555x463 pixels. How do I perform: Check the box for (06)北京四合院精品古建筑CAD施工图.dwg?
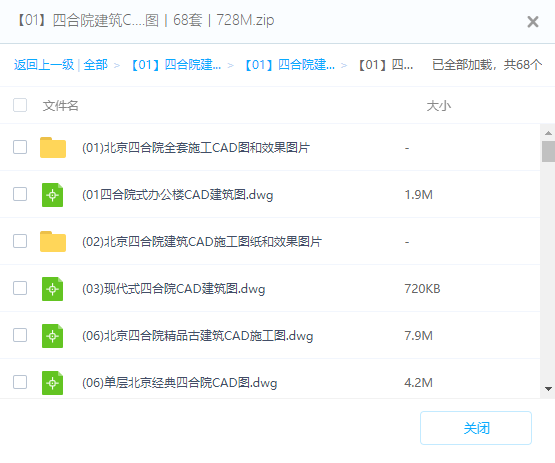[20, 335]
